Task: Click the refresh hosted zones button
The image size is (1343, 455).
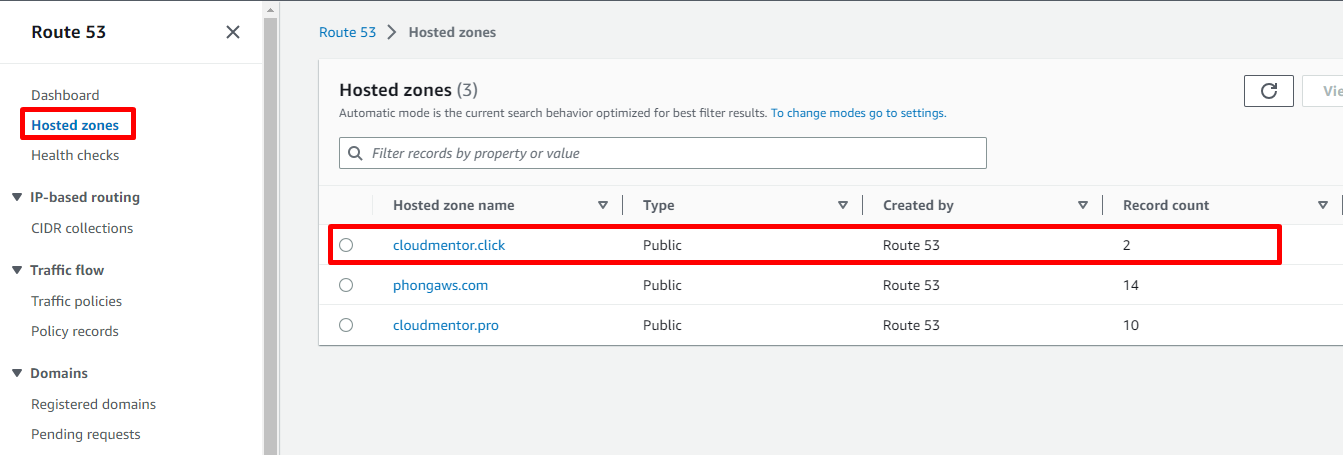Action: pos(1269,91)
